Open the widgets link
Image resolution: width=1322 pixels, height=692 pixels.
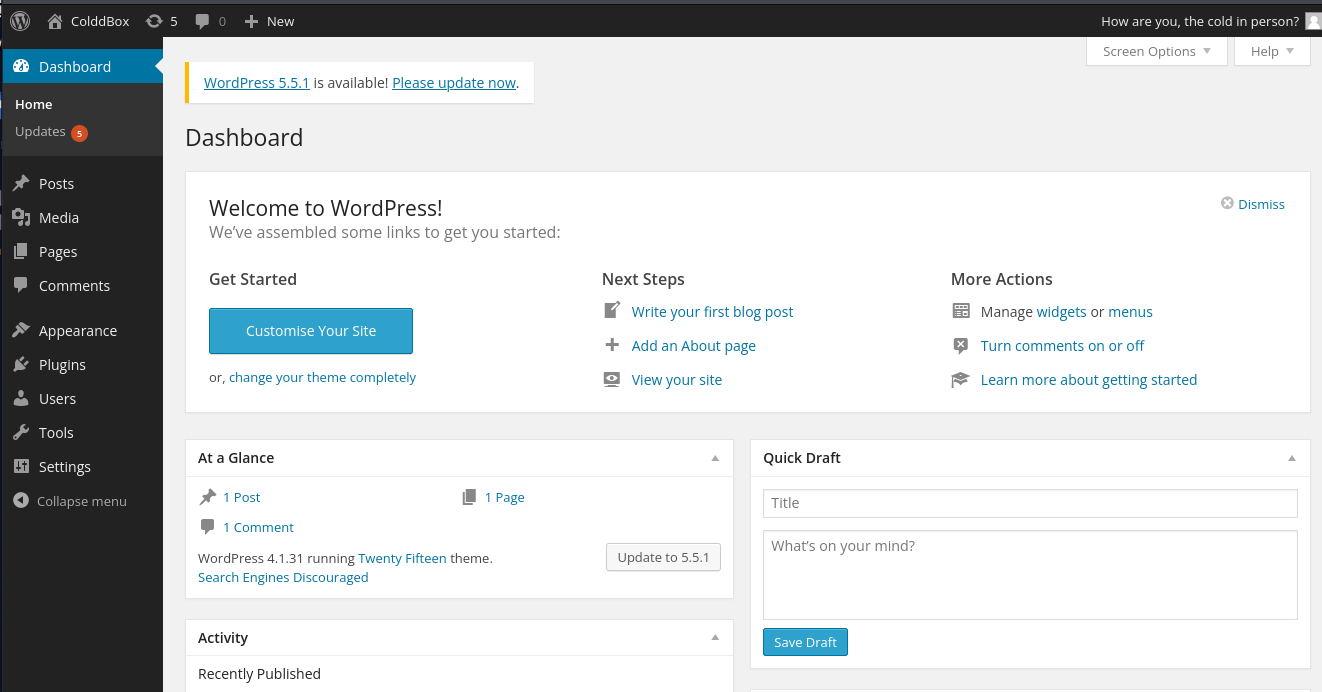(x=1062, y=312)
